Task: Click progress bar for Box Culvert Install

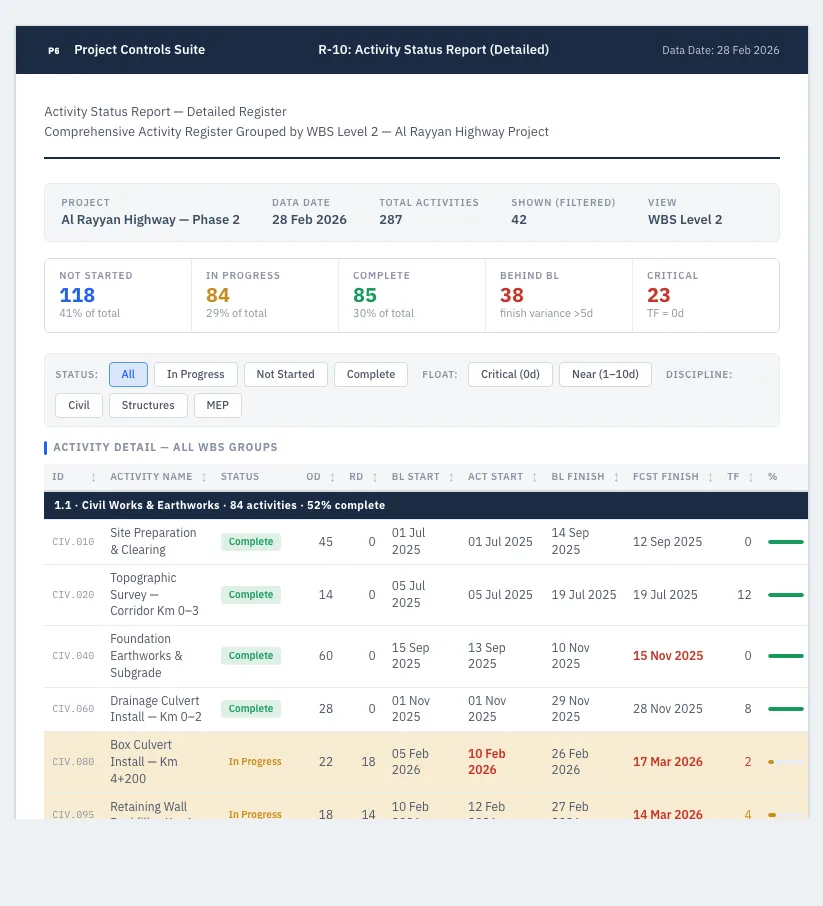Action: 785,762
